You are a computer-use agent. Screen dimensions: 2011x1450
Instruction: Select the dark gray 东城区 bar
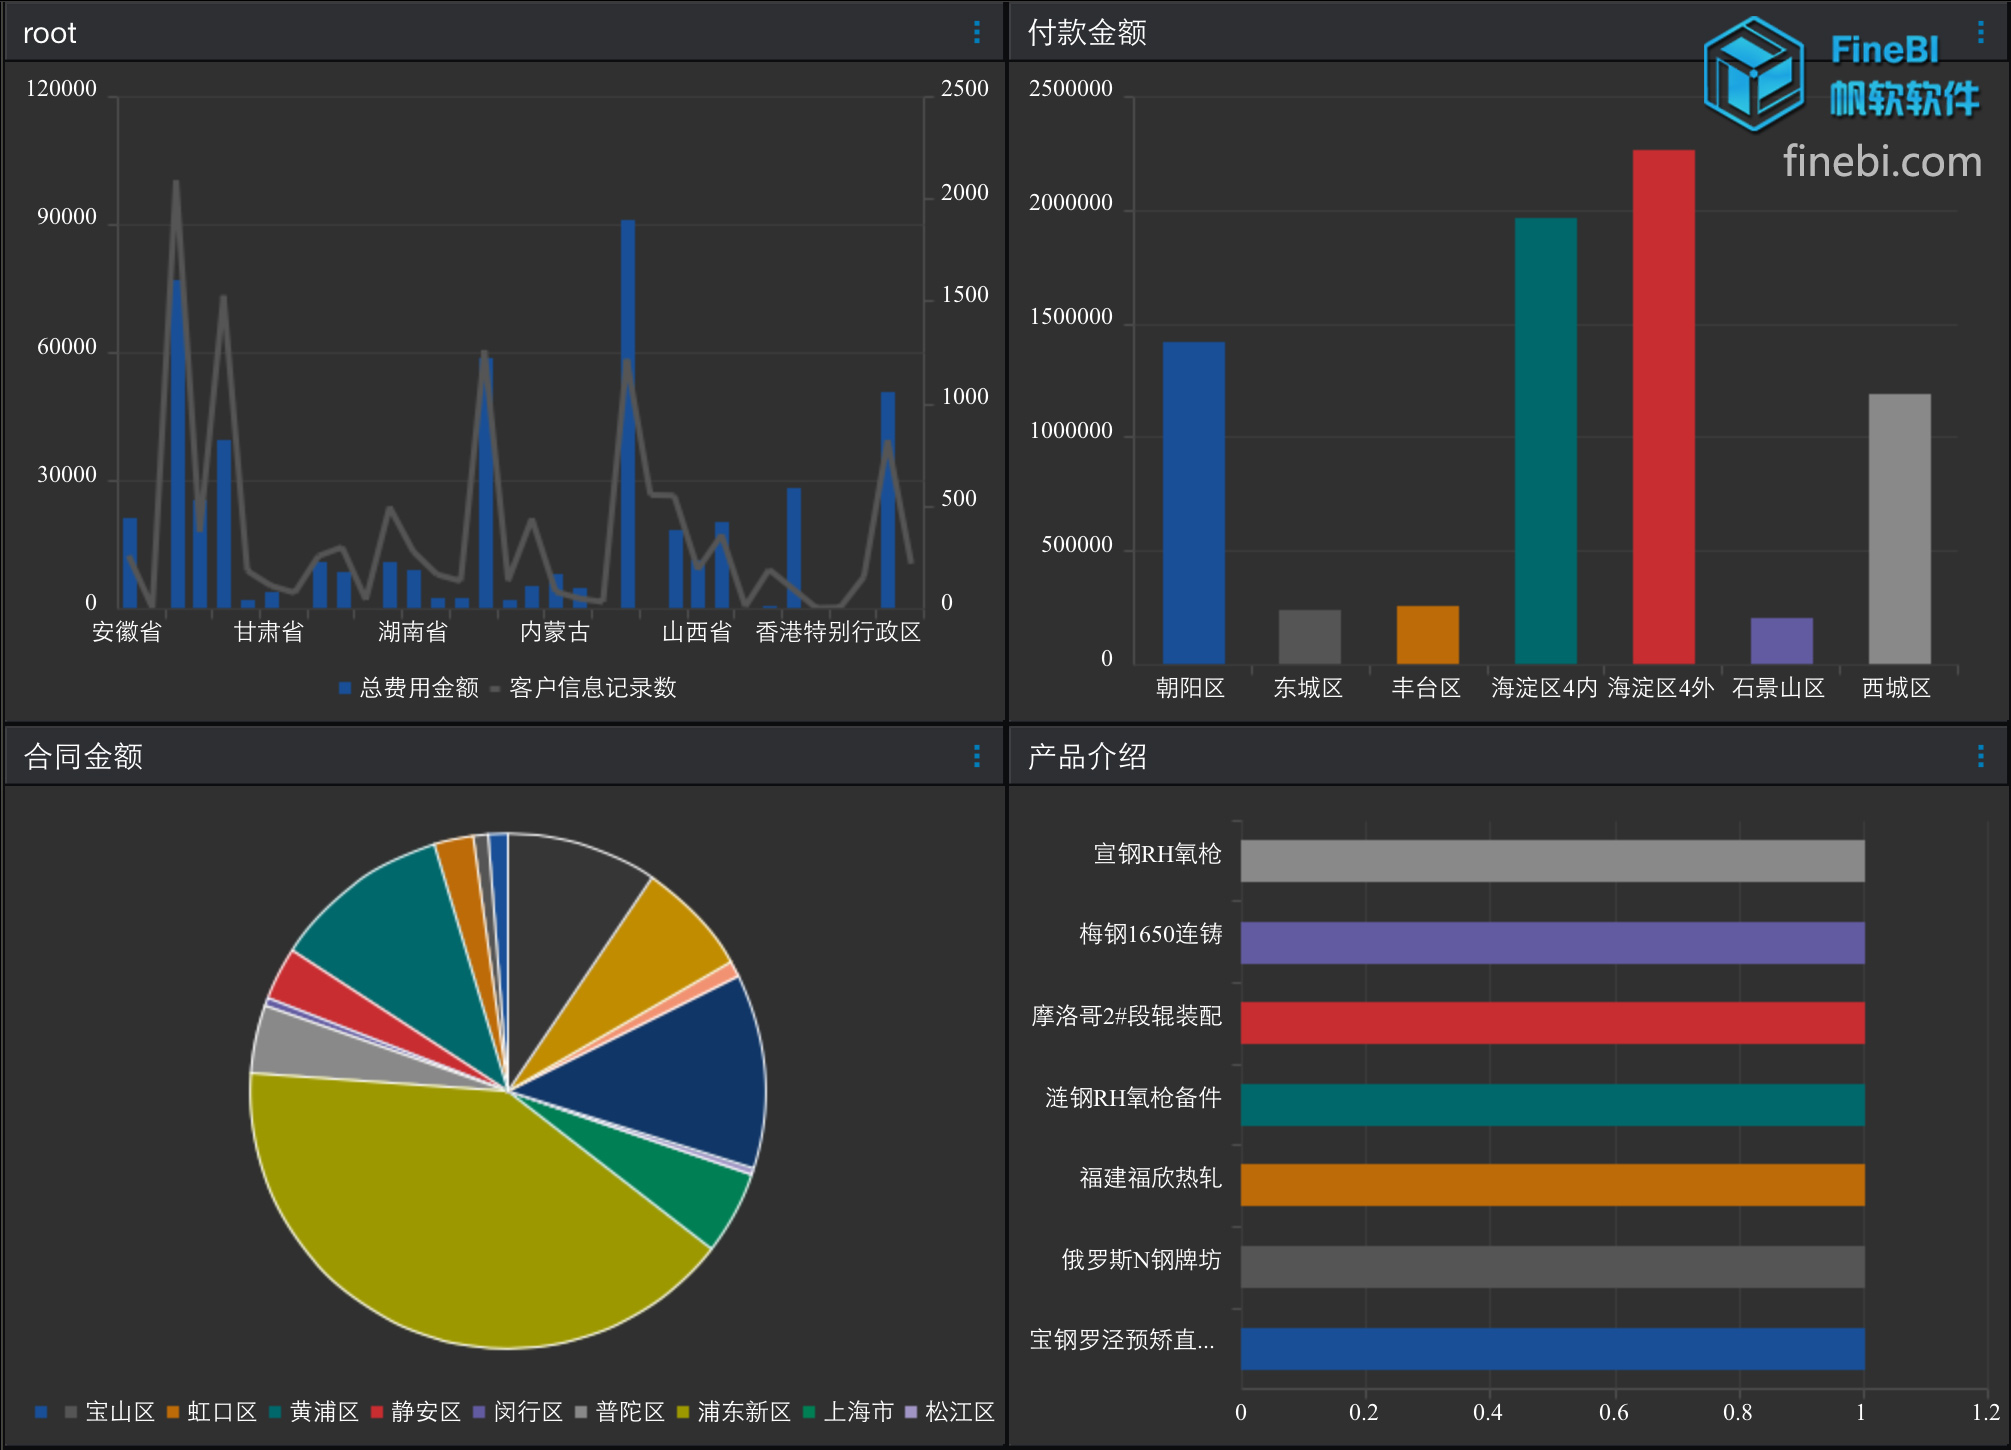(1309, 636)
